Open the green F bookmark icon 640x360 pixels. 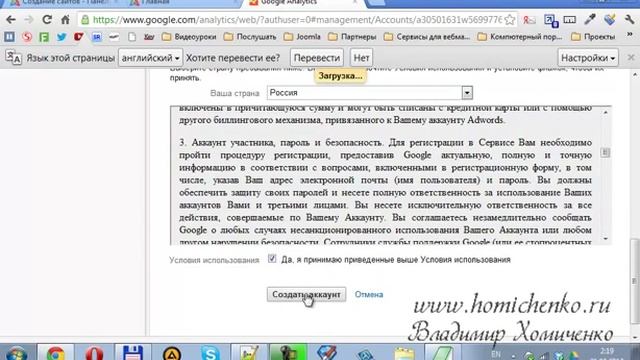point(44,37)
